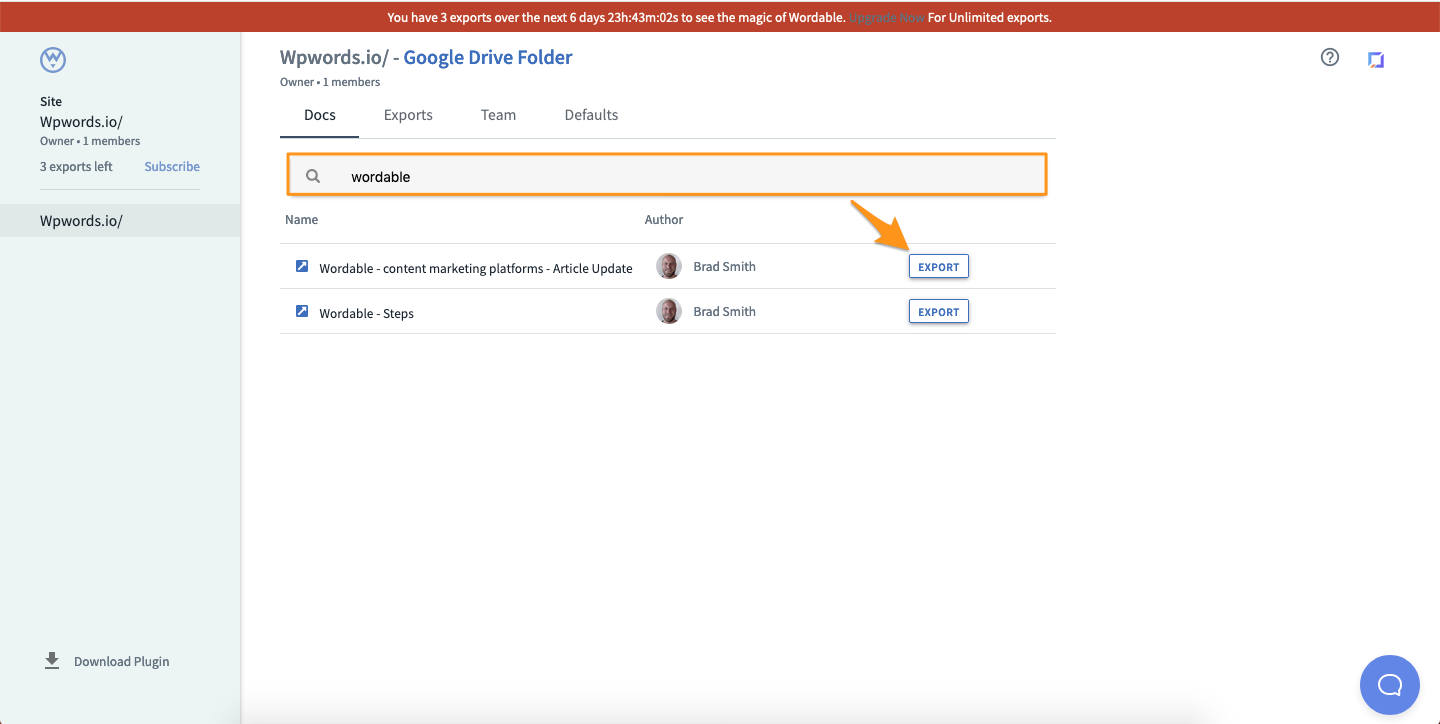
Task: Click the purple square icon at top right
Action: (1376, 60)
